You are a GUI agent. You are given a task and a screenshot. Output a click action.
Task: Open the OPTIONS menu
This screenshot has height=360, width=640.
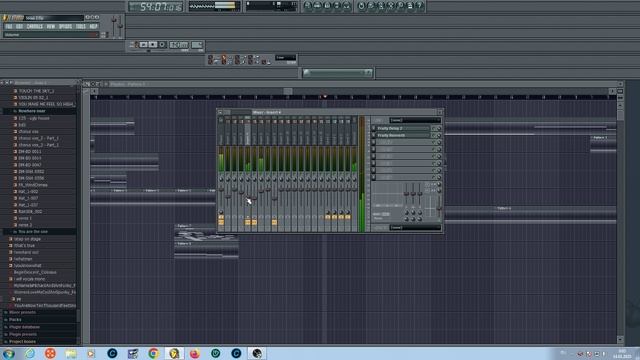click(65, 27)
